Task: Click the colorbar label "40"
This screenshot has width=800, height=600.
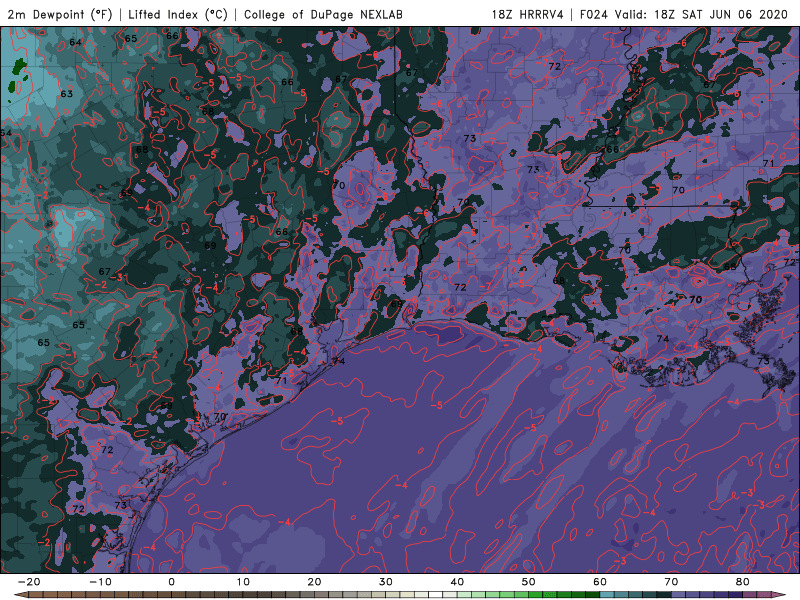Action: (457, 582)
